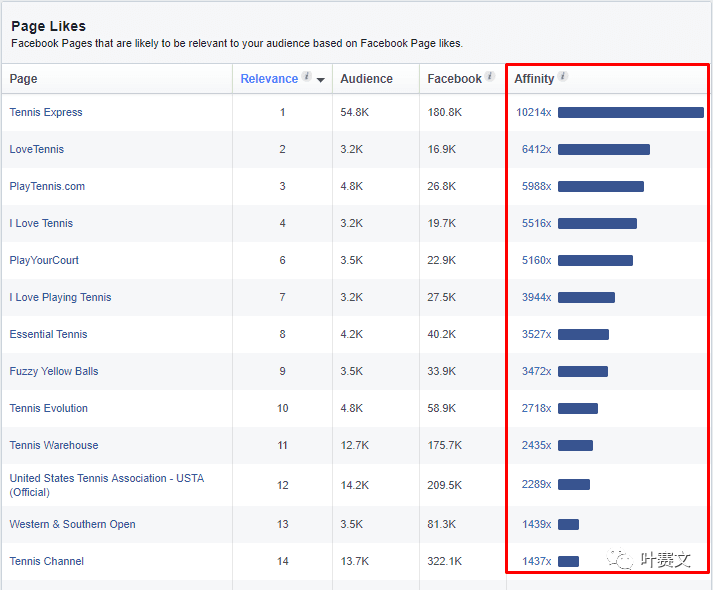Click the 2718x affinity value
This screenshot has width=713, height=590.
coord(537,409)
